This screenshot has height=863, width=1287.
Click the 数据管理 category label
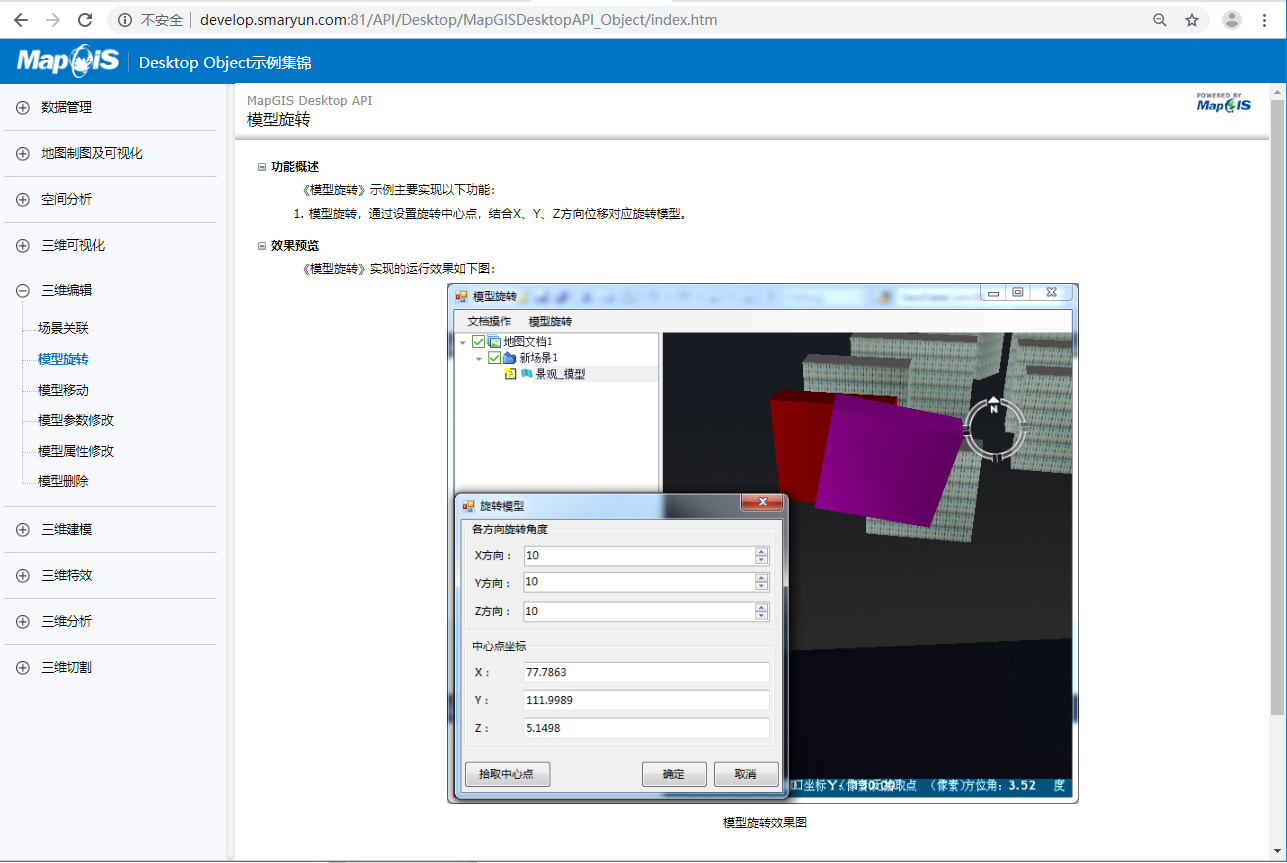pyautogui.click(x=67, y=107)
